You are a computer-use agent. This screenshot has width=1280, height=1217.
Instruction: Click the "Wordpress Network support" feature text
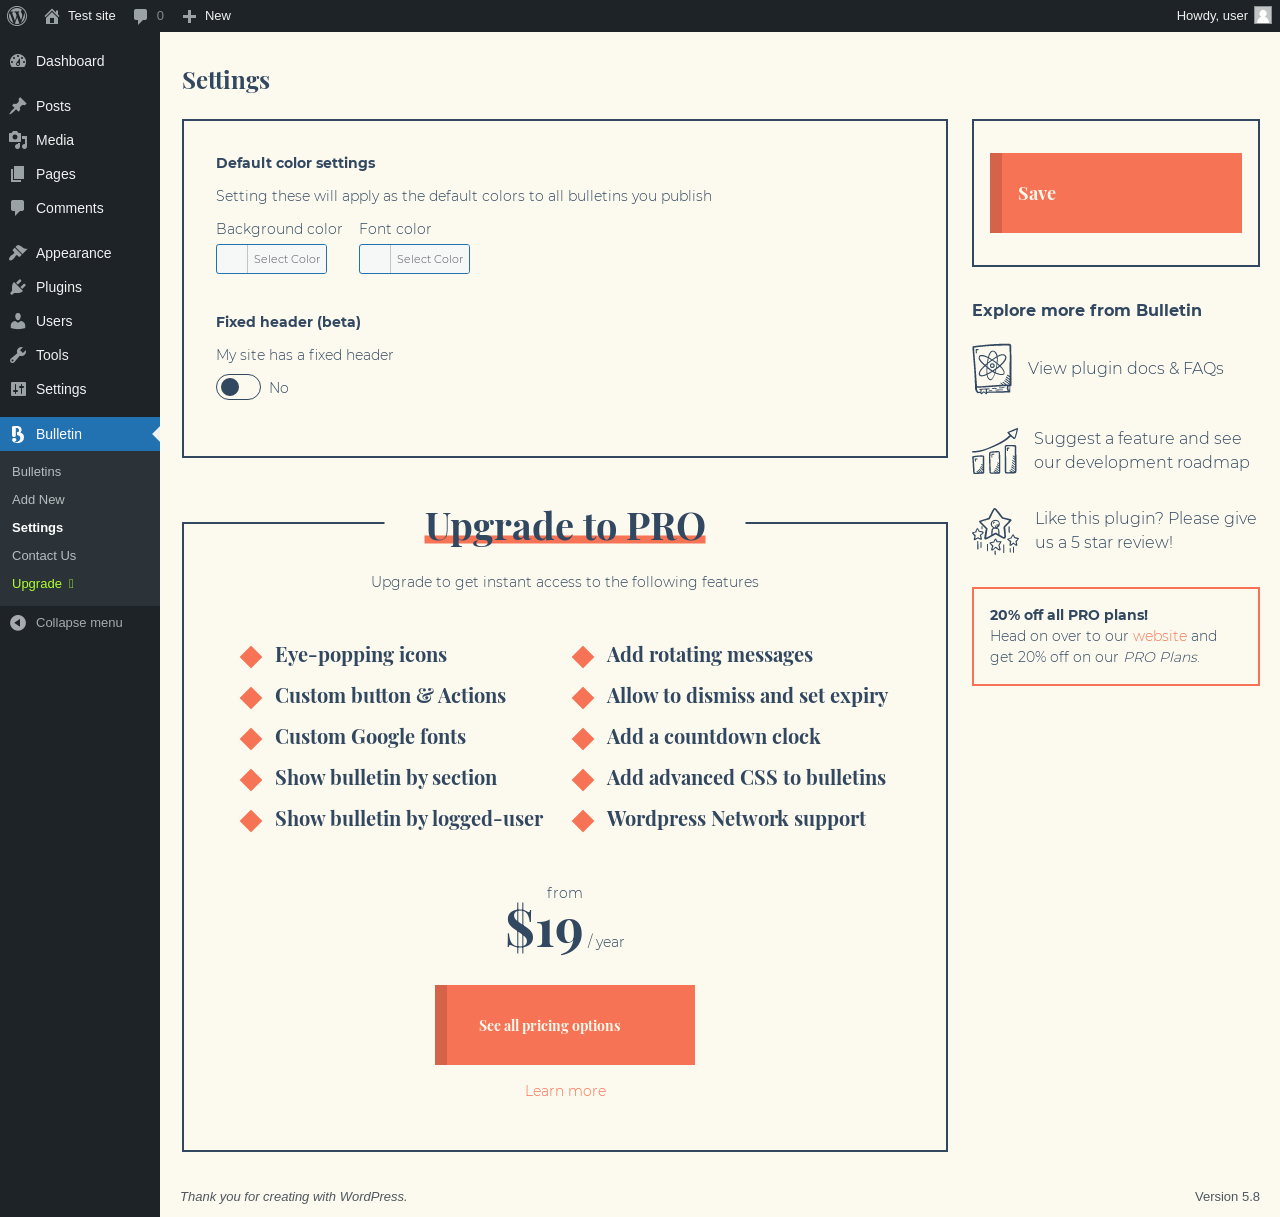coord(736,819)
